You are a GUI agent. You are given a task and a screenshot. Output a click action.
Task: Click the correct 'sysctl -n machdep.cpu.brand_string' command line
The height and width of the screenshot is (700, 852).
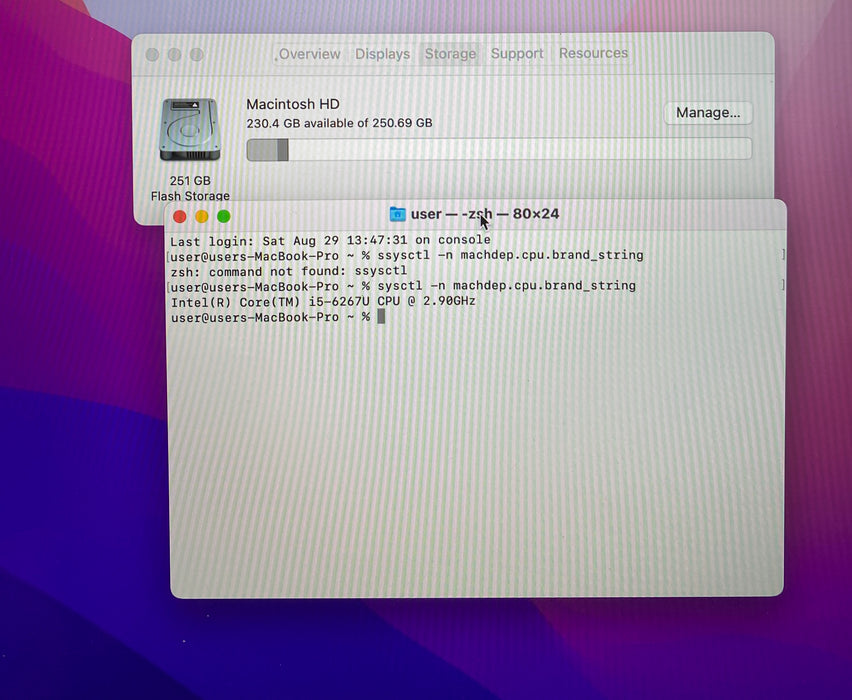pos(403,286)
